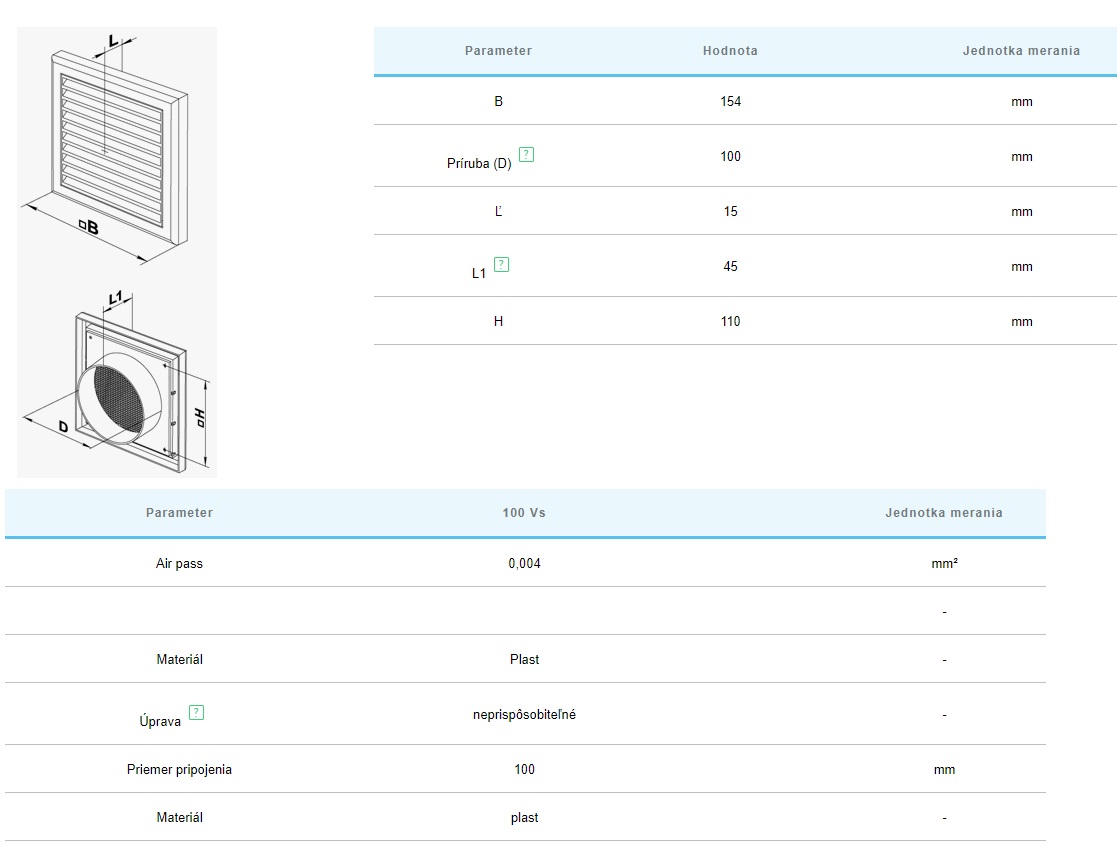Image resolution: width=1117 pixels, height=865 pixels.
Task: Click the mm² unit in Air pass row
Action: click(944, 564)
